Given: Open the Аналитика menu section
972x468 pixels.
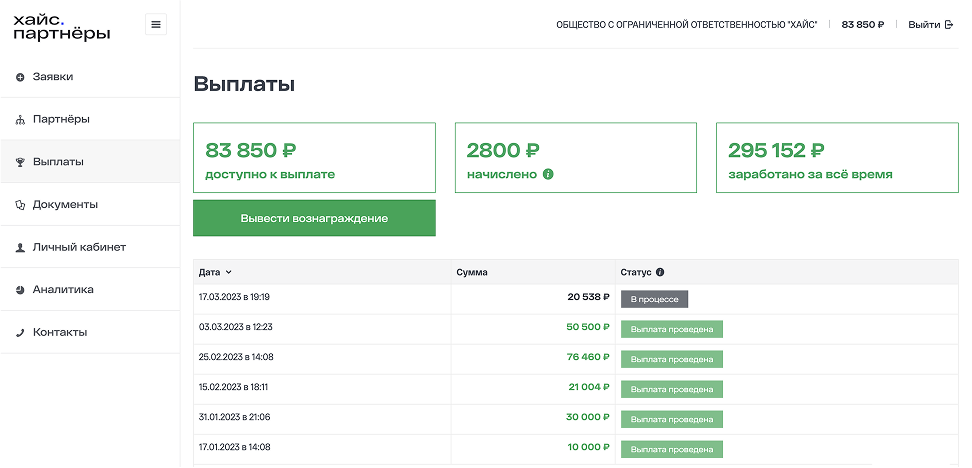Looking at the screenshot, I should (63, 290).
